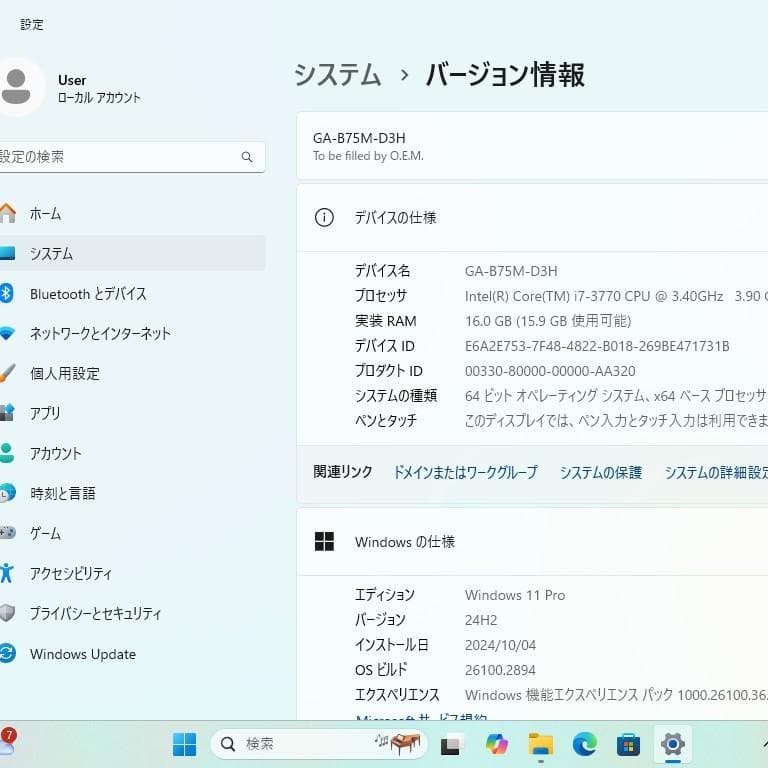This screenshot has height=768, width=768.
Task: Open Task View from the taskbar
Action: [451, 744]
